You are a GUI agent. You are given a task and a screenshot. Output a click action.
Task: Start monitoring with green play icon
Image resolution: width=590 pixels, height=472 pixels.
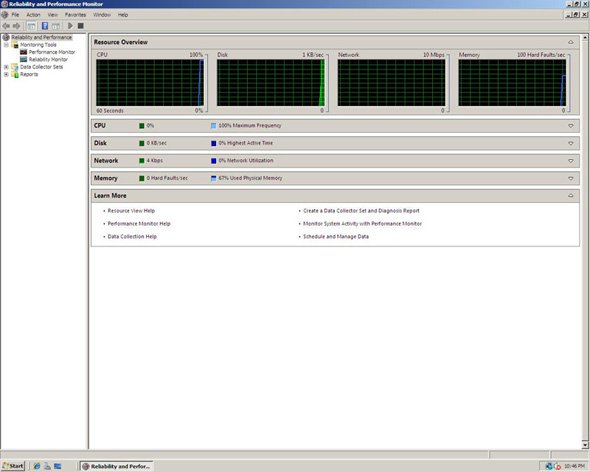click(70, 26)
